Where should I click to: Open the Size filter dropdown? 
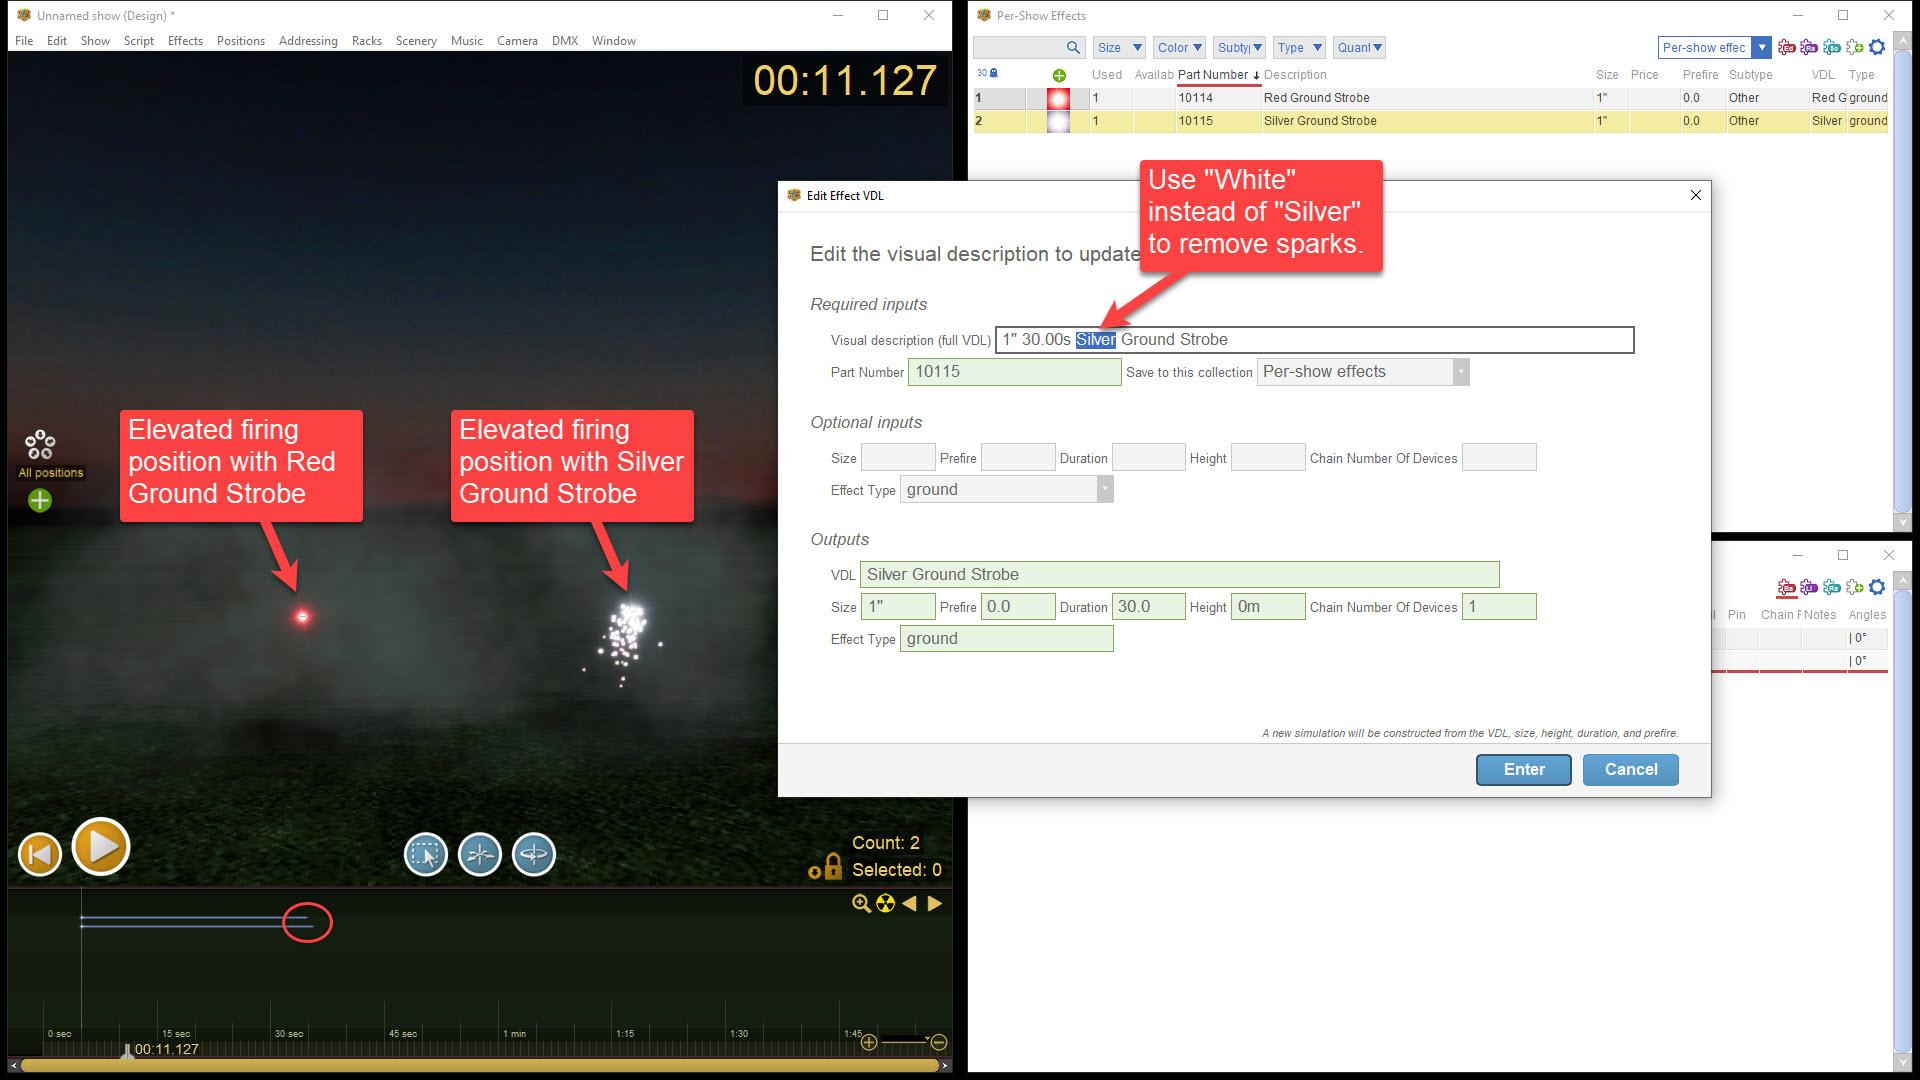pos(1119,47)
